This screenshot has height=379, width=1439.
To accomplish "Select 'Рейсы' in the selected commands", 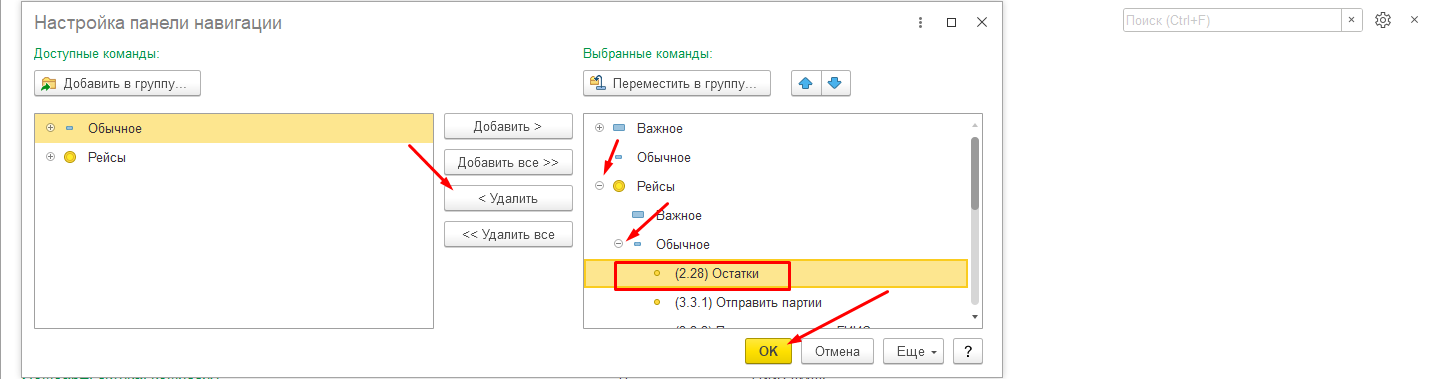I will pyautogui.click(x=776, y=186).
